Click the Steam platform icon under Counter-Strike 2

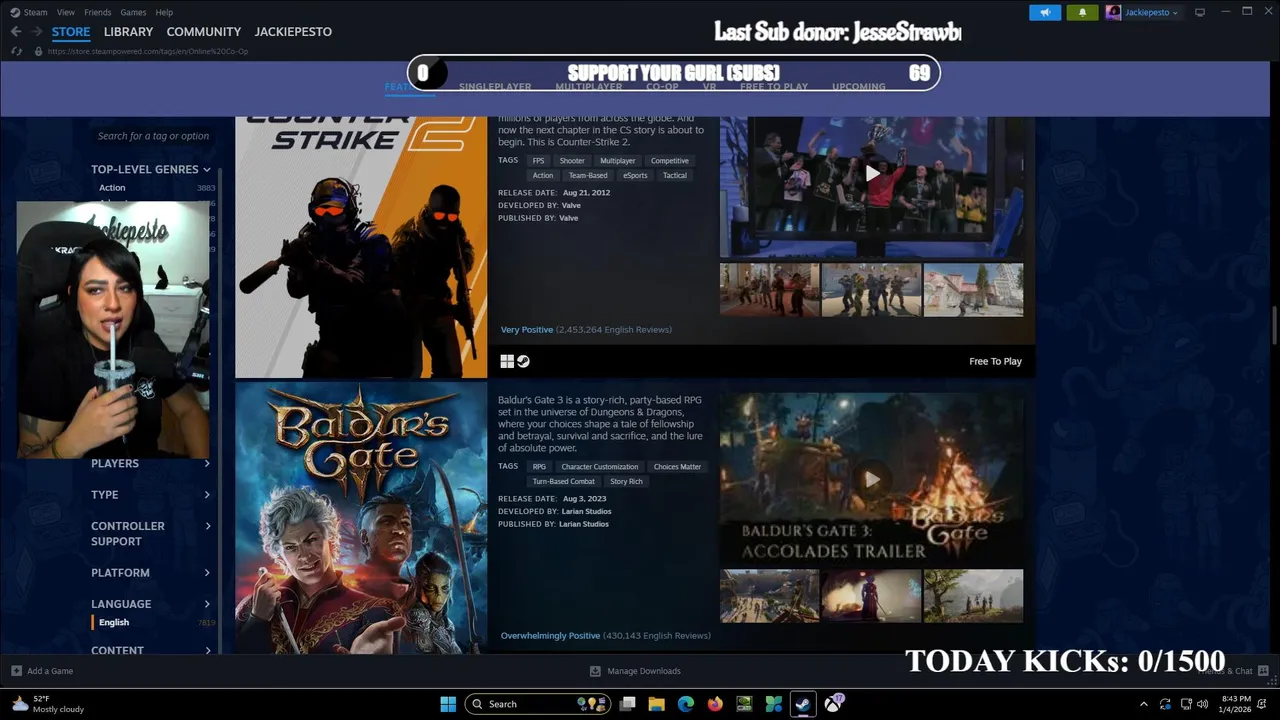click(523, 361)
